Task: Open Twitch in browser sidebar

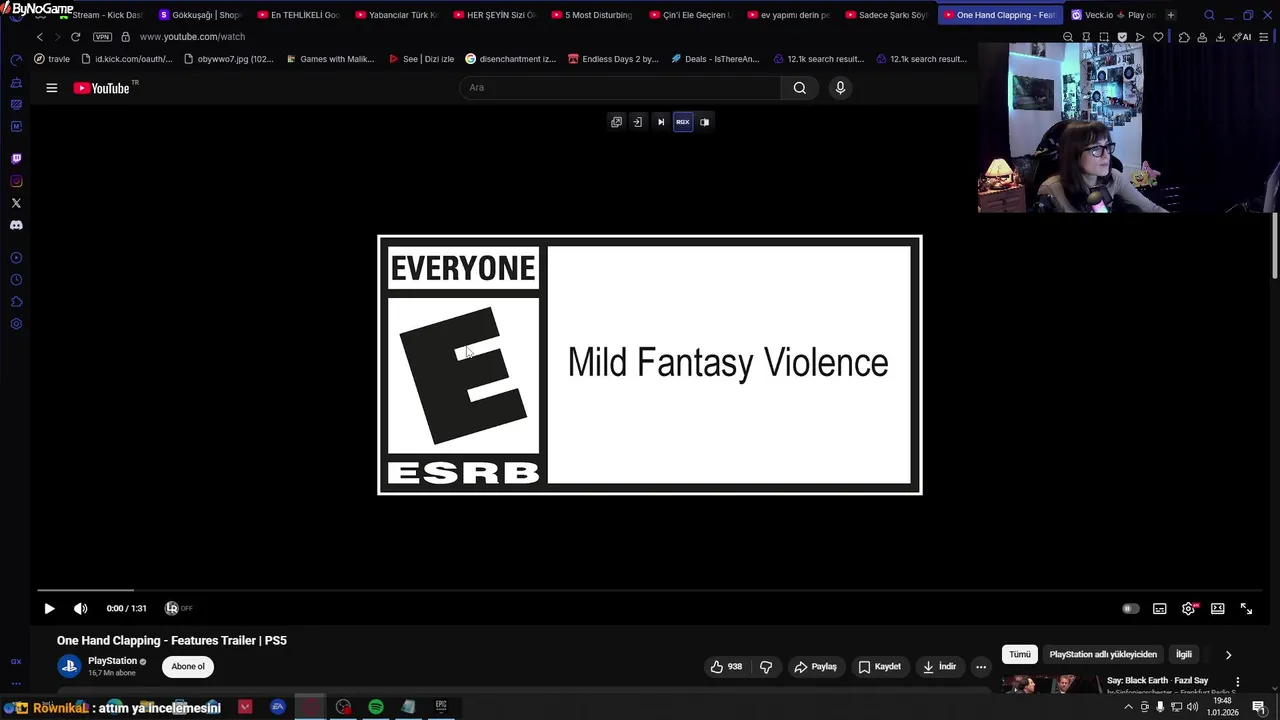Action: tap(16, 159)
